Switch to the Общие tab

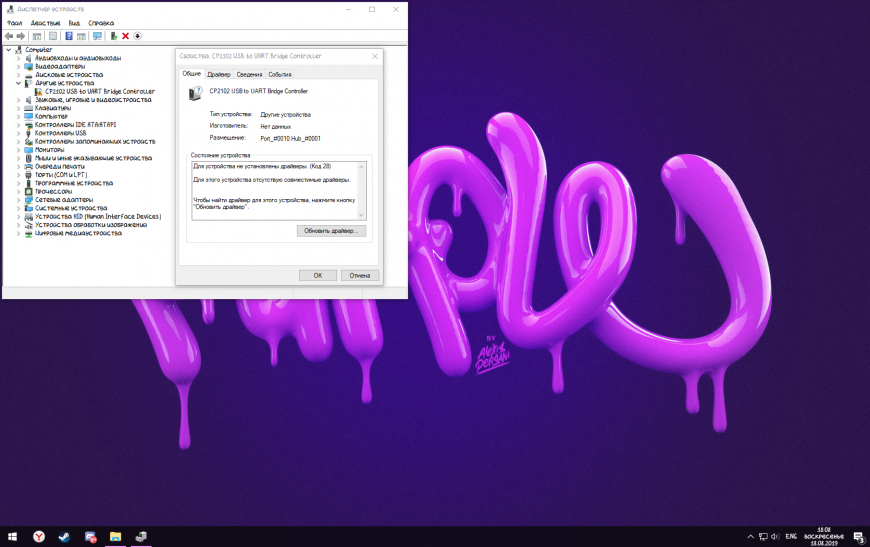click(192, 74)
